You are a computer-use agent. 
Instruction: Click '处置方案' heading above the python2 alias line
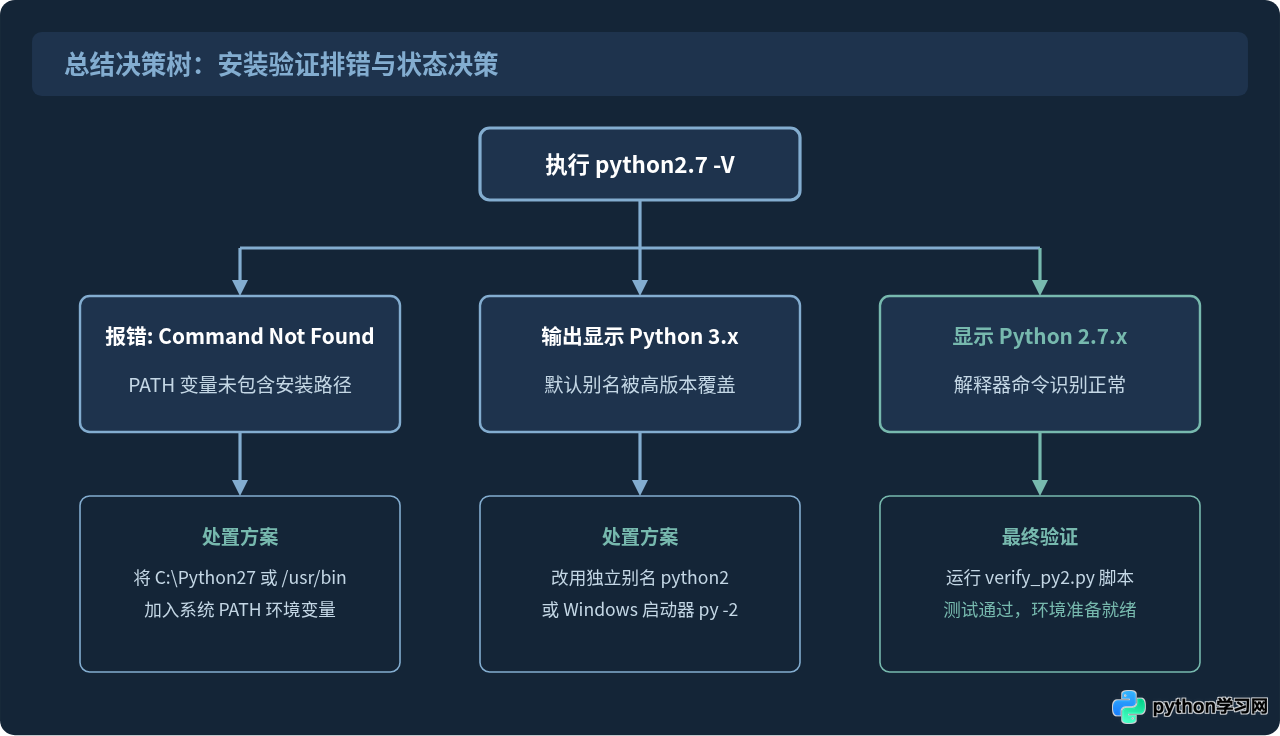tap(640, 537)
